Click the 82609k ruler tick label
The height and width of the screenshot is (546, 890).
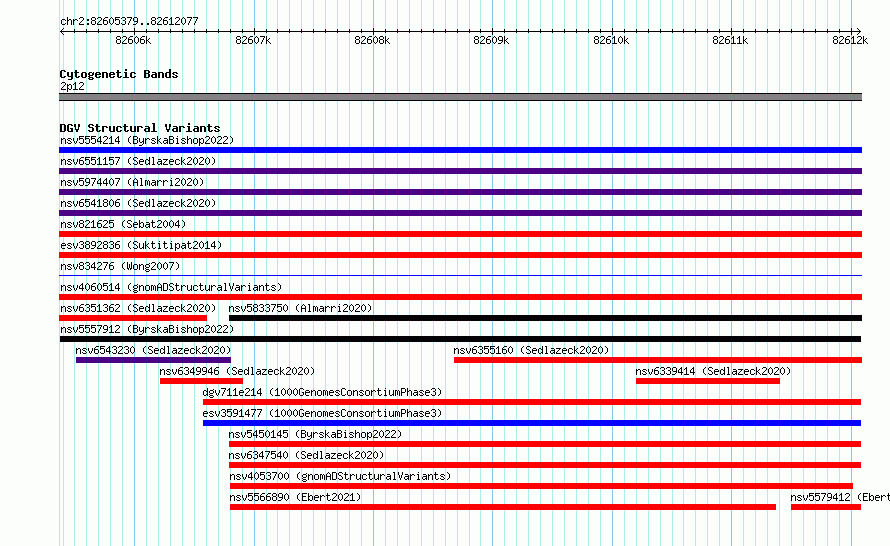[x=491, y=40]
